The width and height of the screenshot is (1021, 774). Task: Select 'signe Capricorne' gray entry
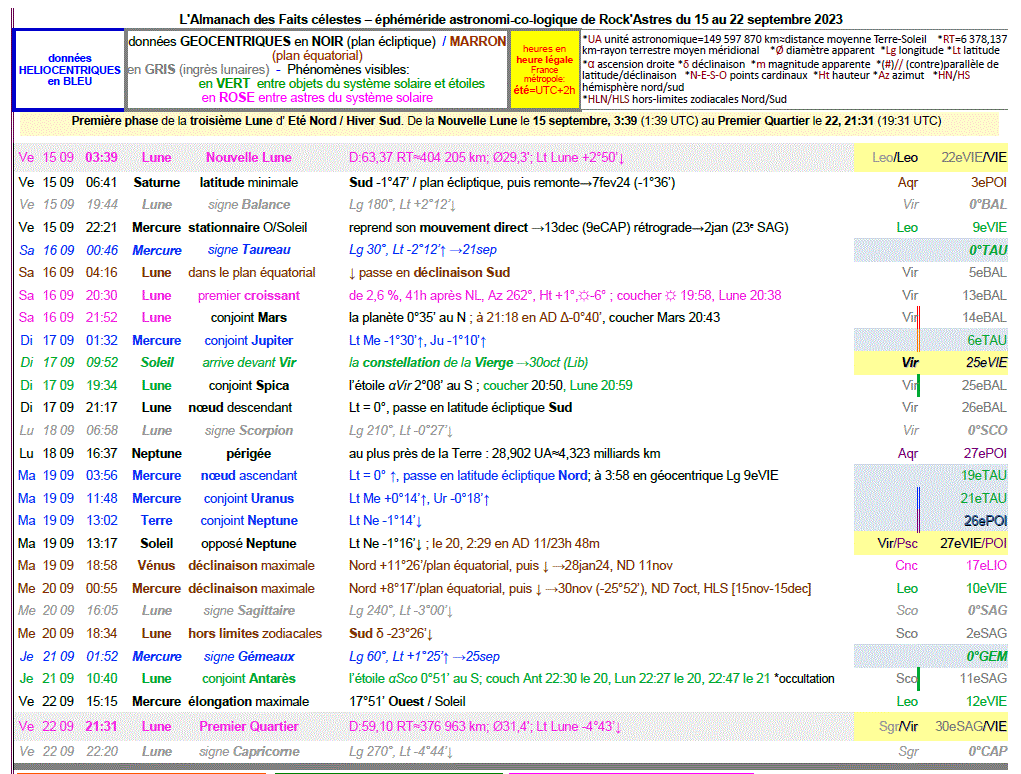pyautogui.click(x=249, y=751)
